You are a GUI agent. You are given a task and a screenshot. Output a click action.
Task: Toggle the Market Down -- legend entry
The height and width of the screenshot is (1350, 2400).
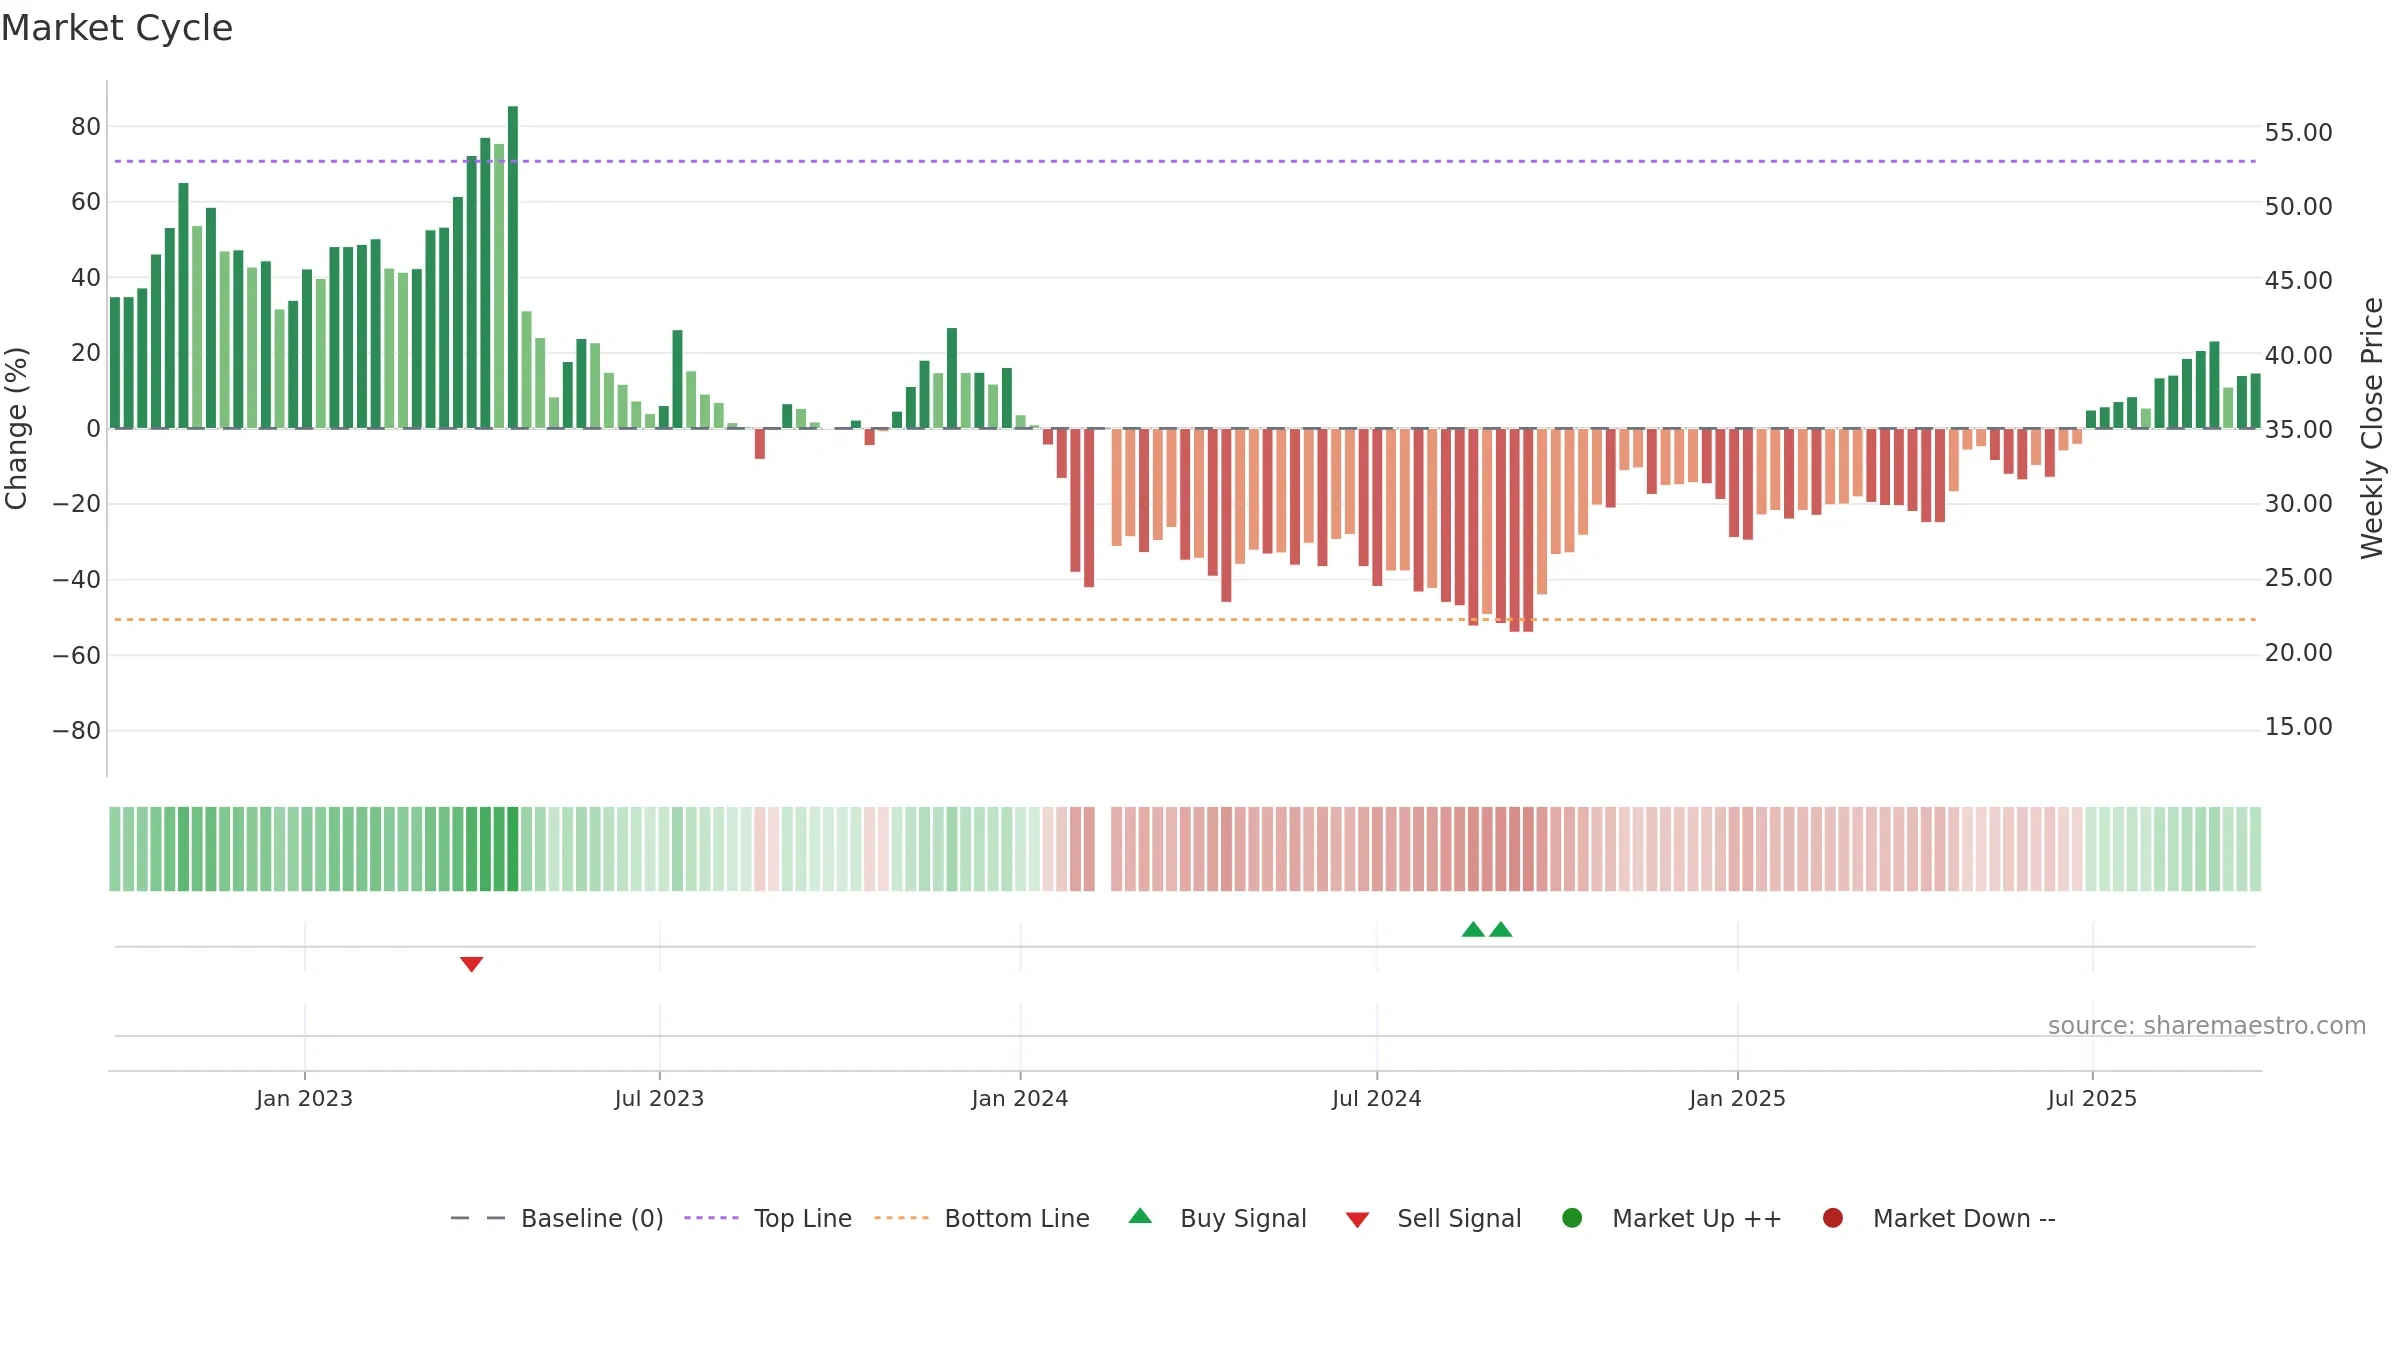click(1939, 1218)
